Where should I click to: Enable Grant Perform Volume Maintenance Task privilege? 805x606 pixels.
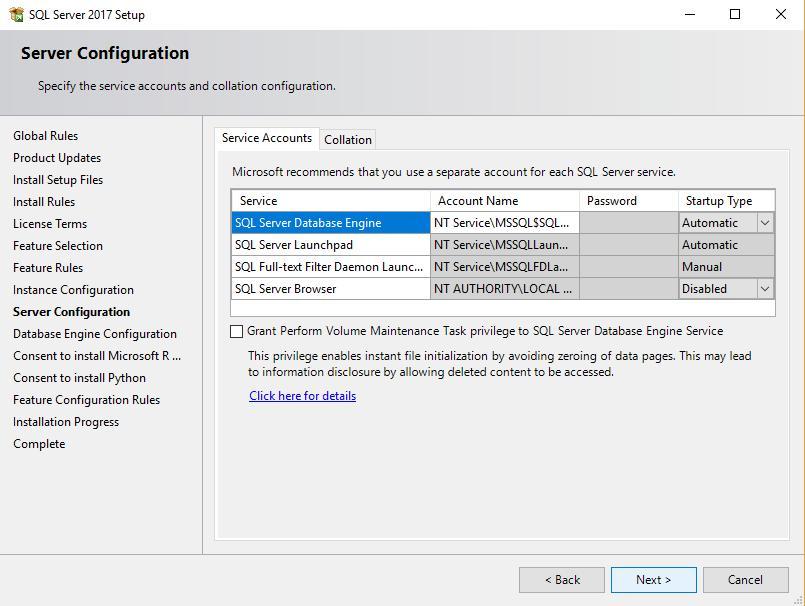[x=237, y=330]
